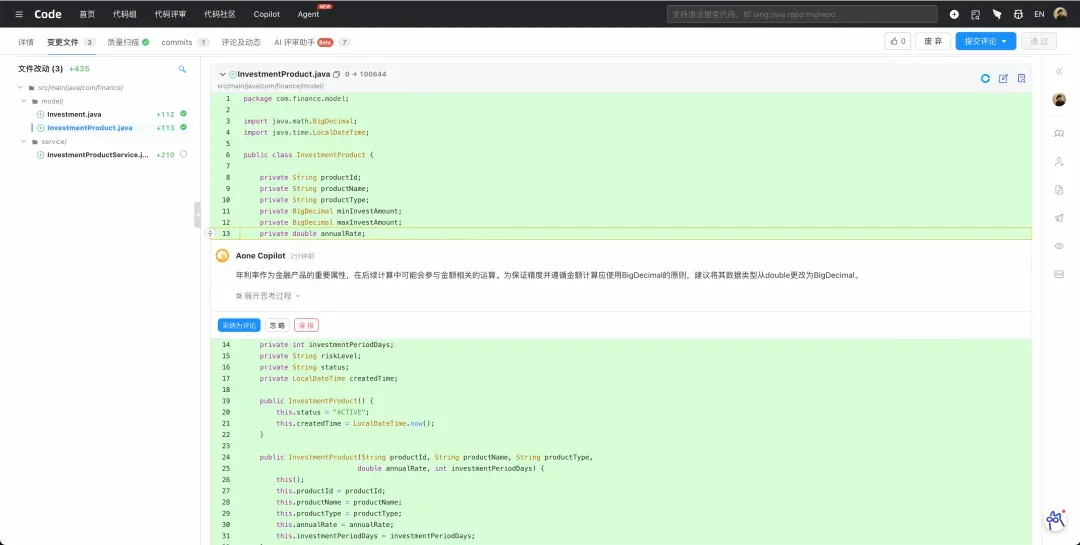1080x545 pixels.
Task: Click line number 13 in the diff
Action: (226, 234)
